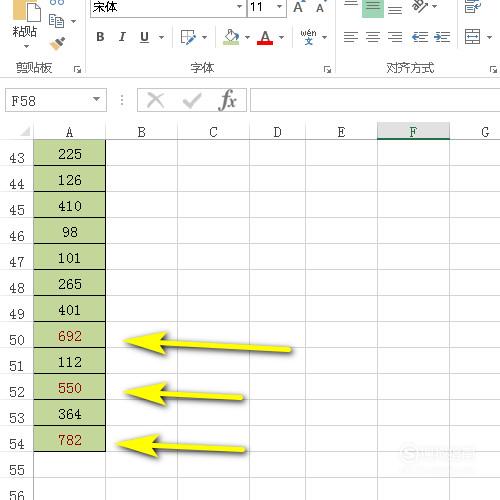Open the Paste (粘贴) options arrow
This screenshot has height=500, width=500.
(26, 46)
